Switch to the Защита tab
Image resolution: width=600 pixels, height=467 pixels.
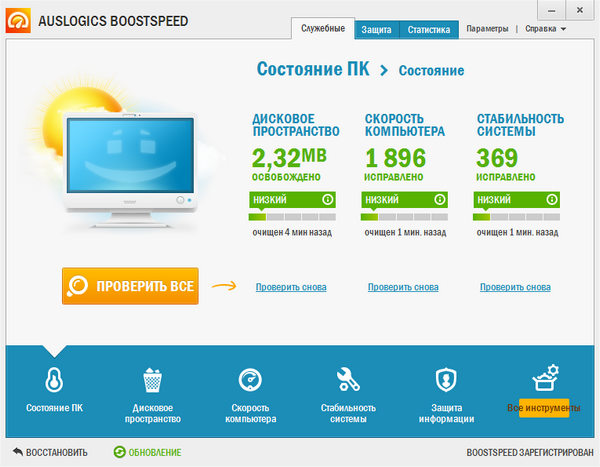(x=377, y=30)
